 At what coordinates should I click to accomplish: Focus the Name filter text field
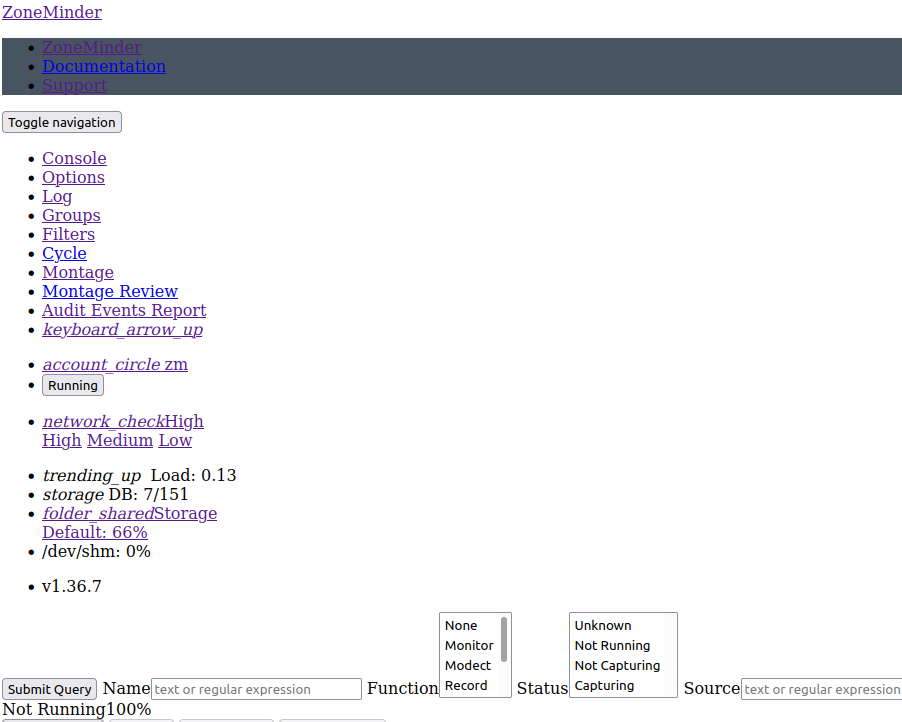pyautogui.click(x=257, y=689)
